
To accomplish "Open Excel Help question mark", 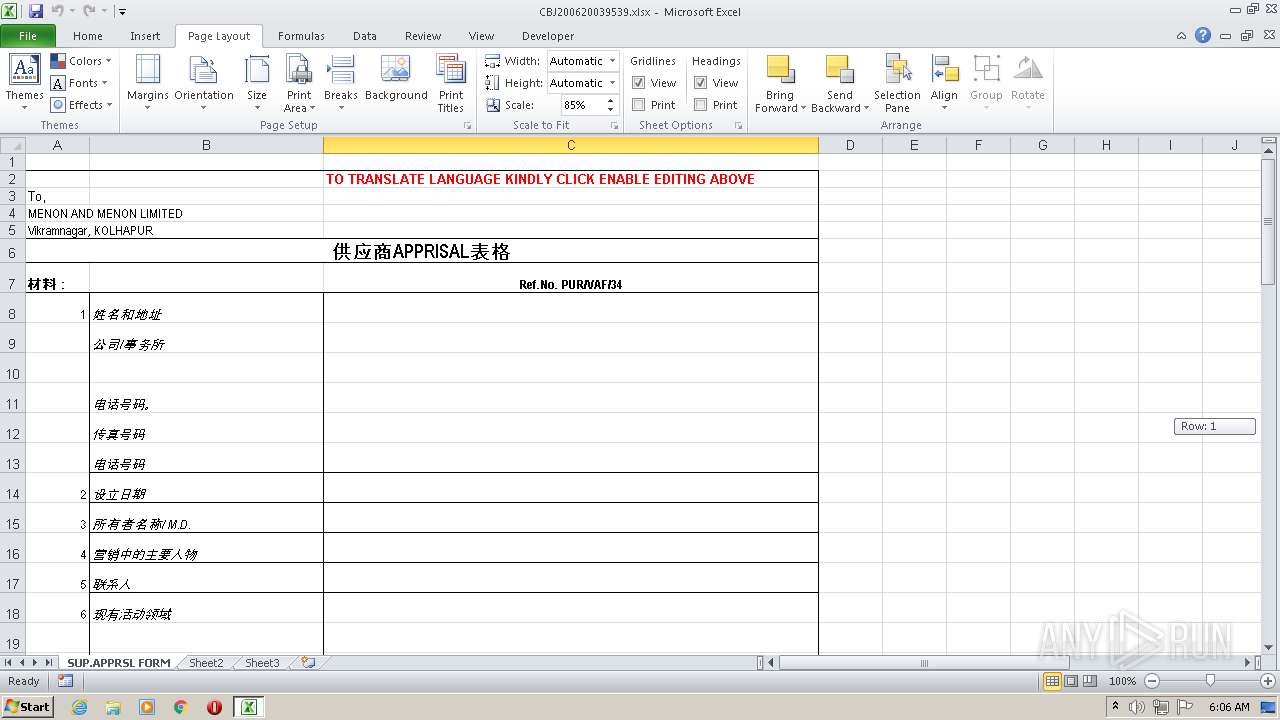I will click(1203, 35).
